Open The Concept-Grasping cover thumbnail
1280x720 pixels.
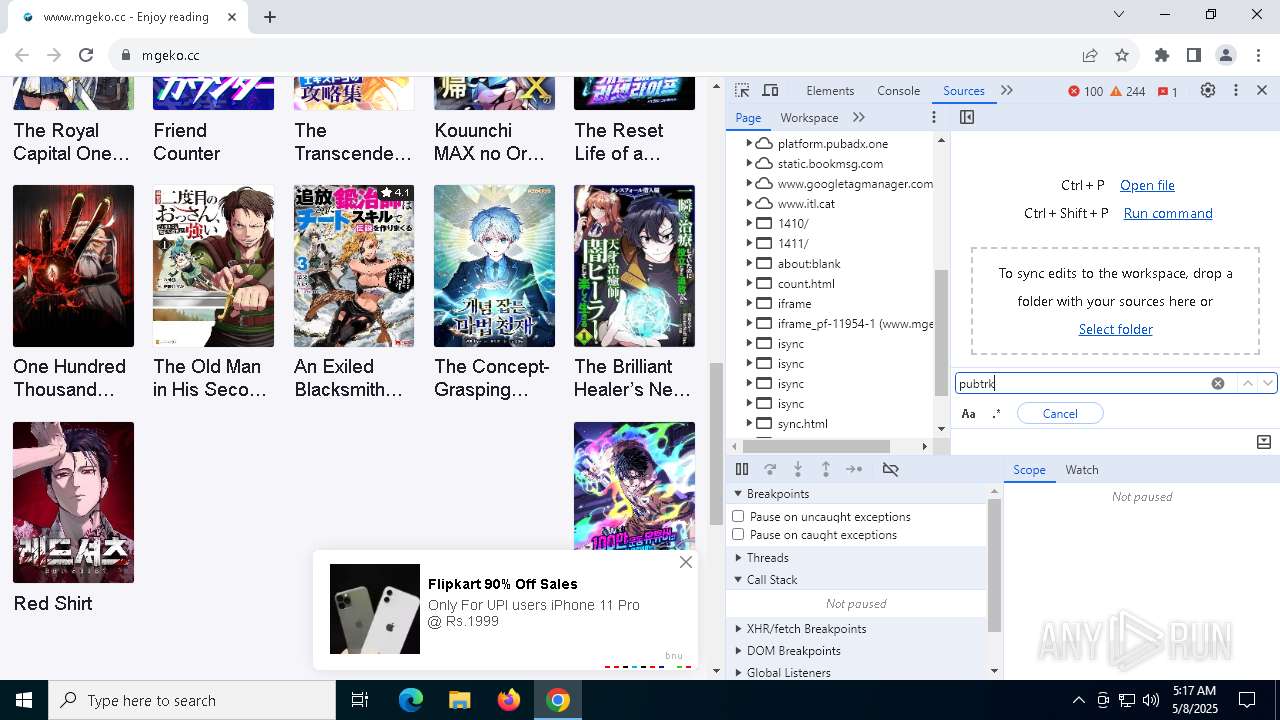tap(494, 266)
